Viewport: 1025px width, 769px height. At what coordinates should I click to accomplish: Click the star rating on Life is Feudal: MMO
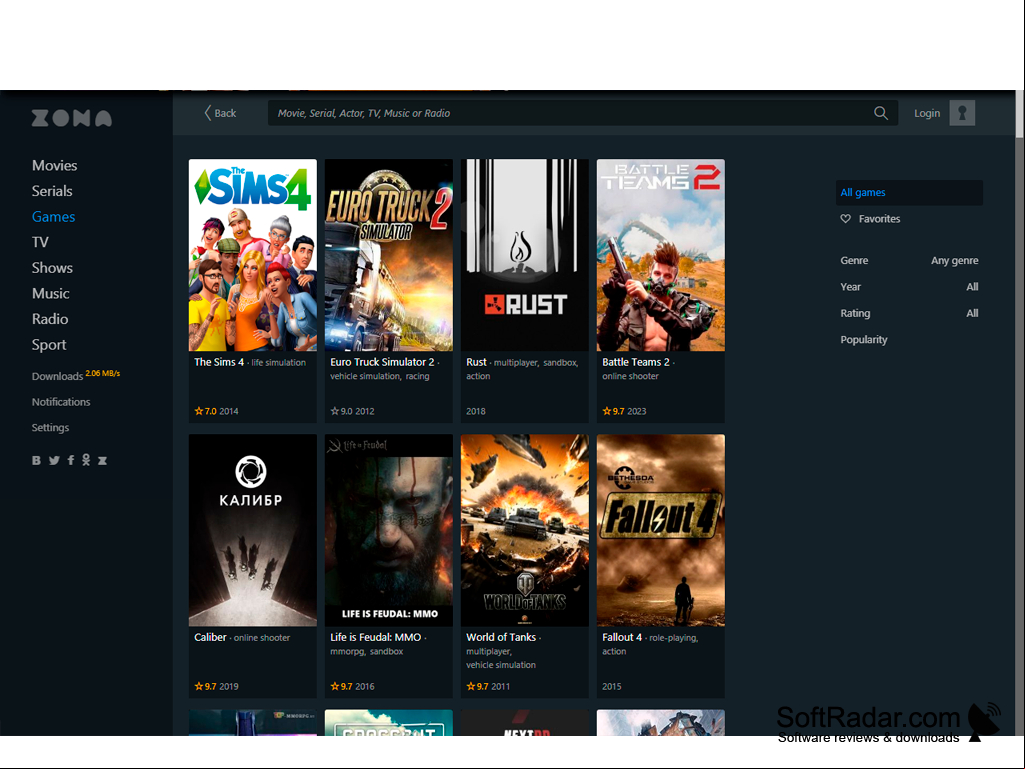coord(342,687)
